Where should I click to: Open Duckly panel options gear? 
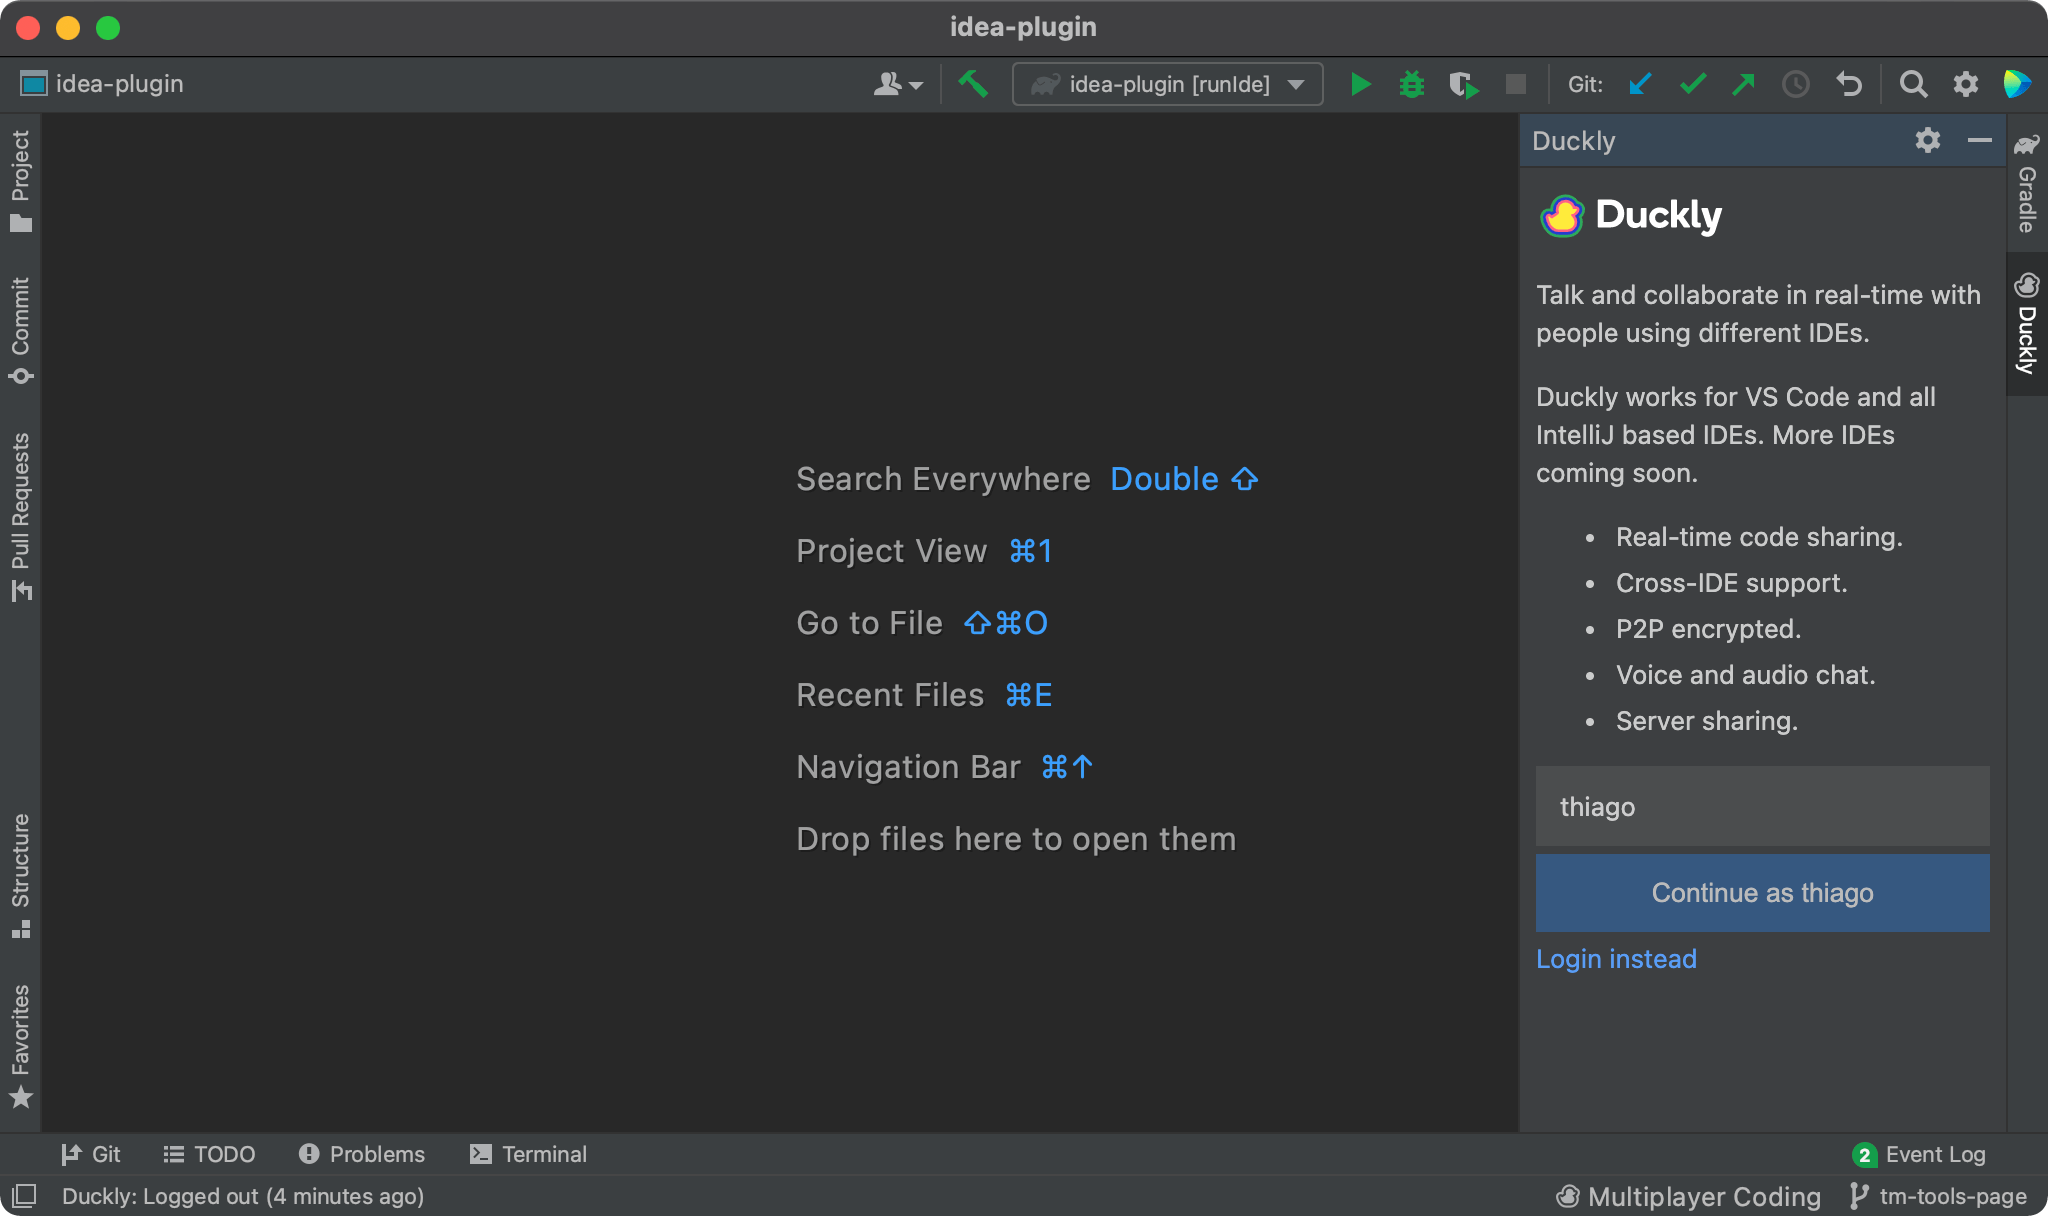pyautogui.click(x=1928, y=140)
